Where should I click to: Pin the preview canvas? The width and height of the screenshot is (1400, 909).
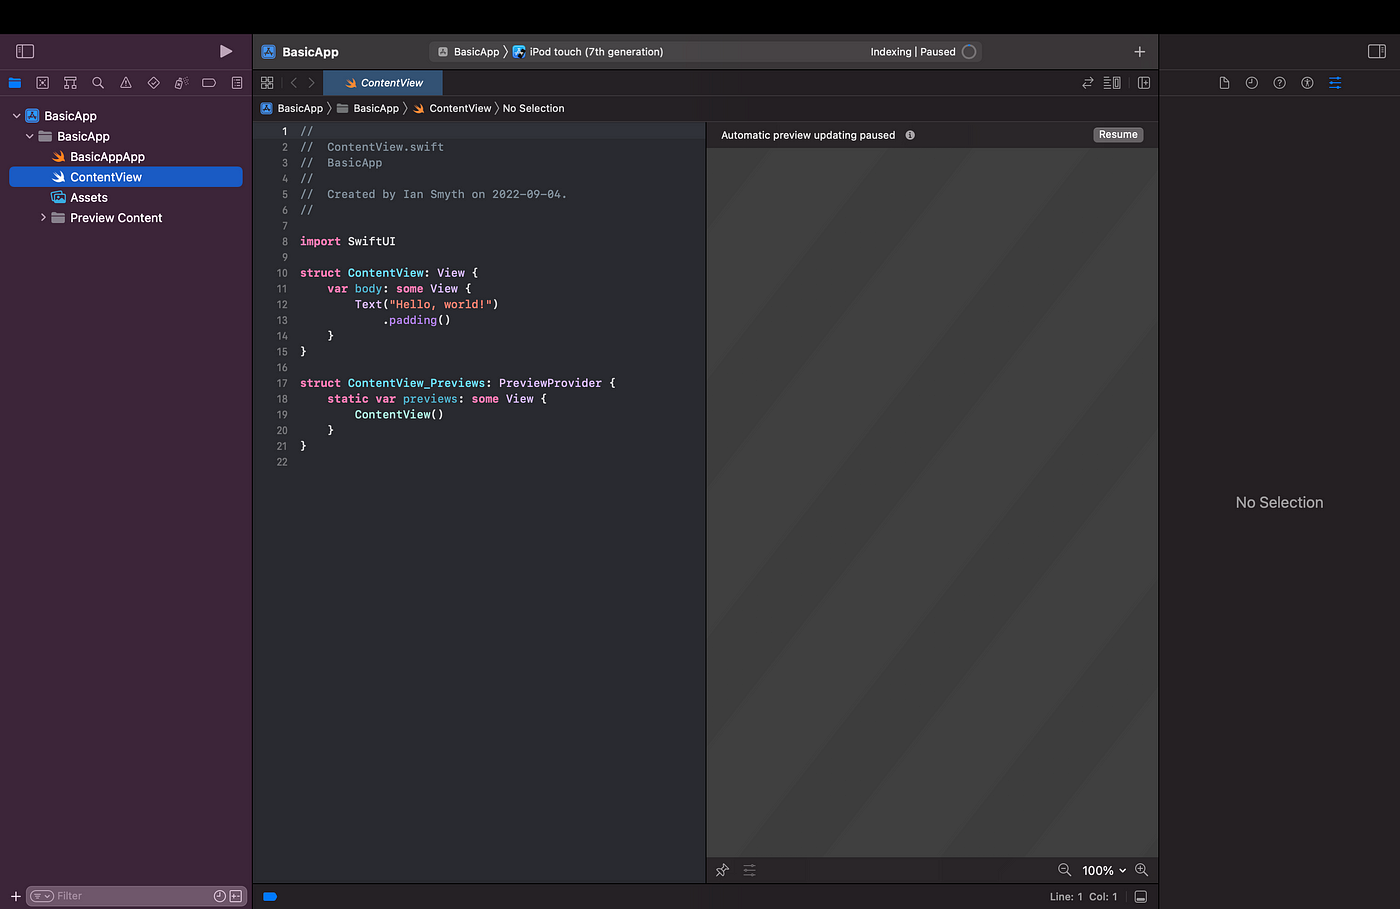722,870
